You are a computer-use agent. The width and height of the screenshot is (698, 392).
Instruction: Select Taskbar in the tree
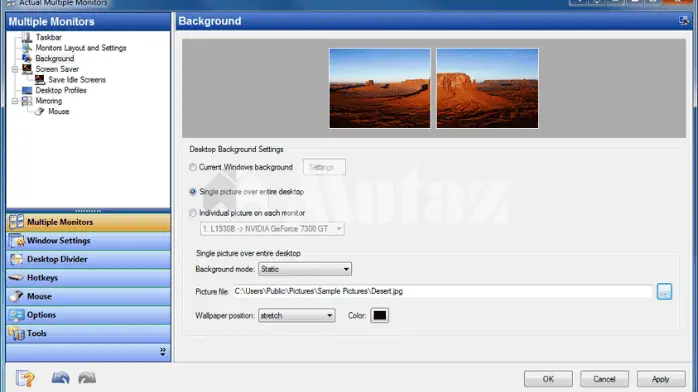coord(49,37)
